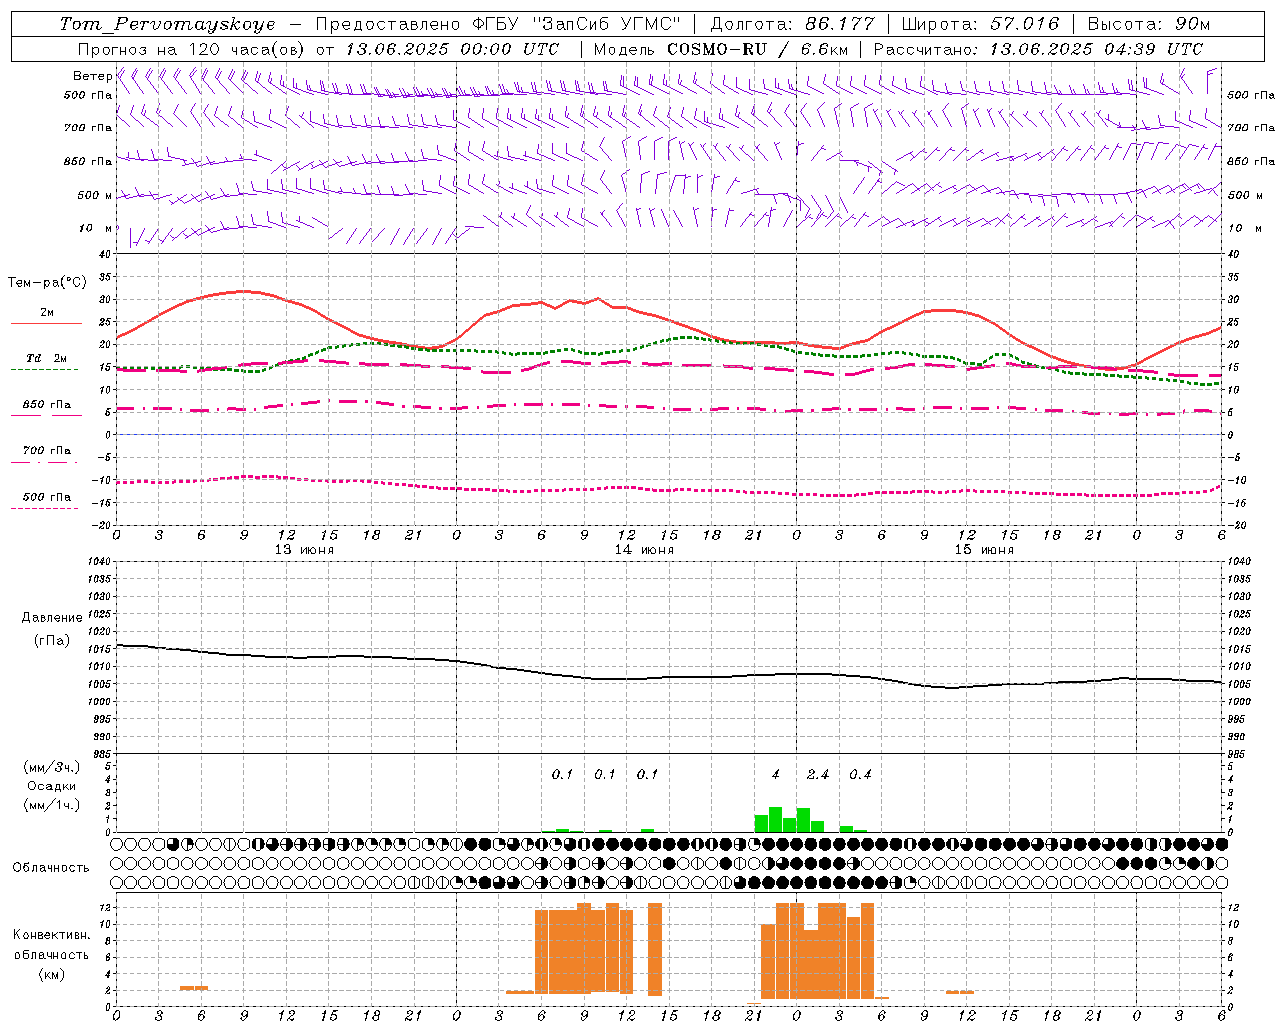
Task: Click the 'Тем-ра(°C)' temperature panel label
Action: (x=47, y=283)
